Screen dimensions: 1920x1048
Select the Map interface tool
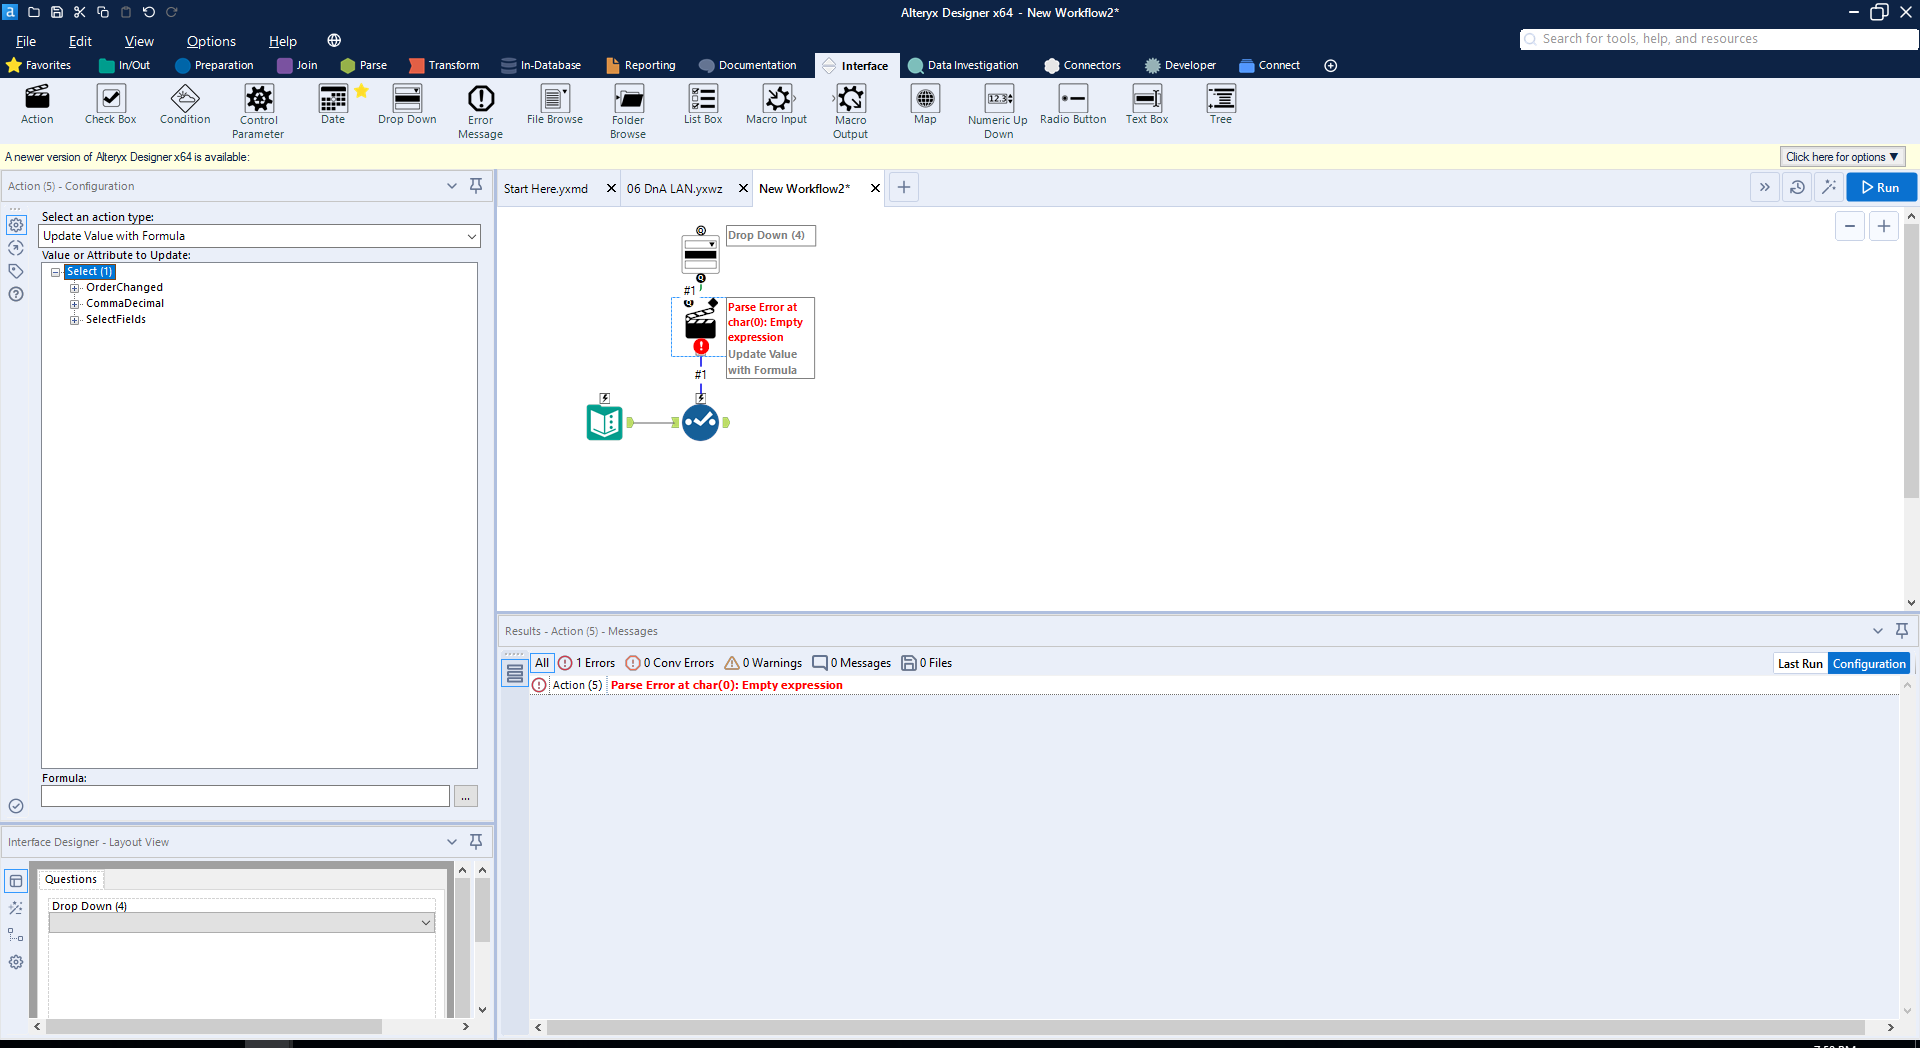point(924,106)
